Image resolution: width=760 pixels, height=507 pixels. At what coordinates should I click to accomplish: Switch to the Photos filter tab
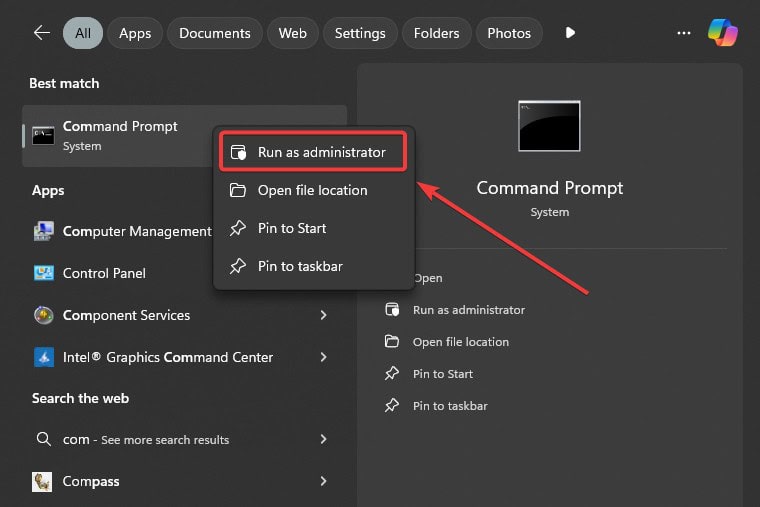click(509, 33)
